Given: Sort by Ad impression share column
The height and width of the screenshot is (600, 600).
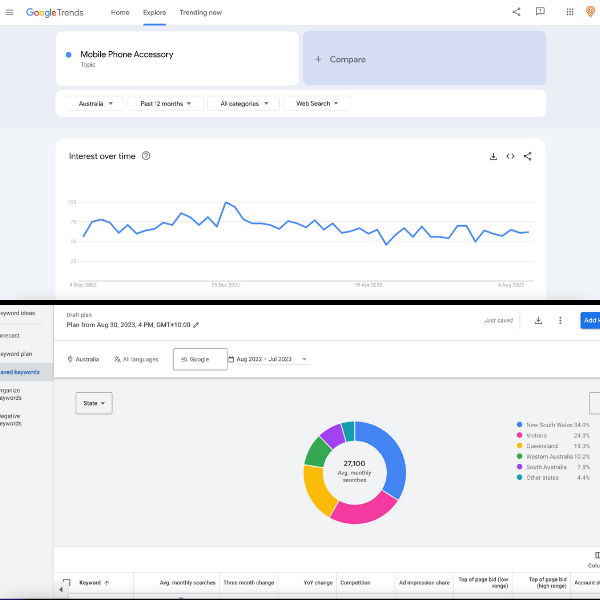Looking at the screenshot, I should pos(424,583).
